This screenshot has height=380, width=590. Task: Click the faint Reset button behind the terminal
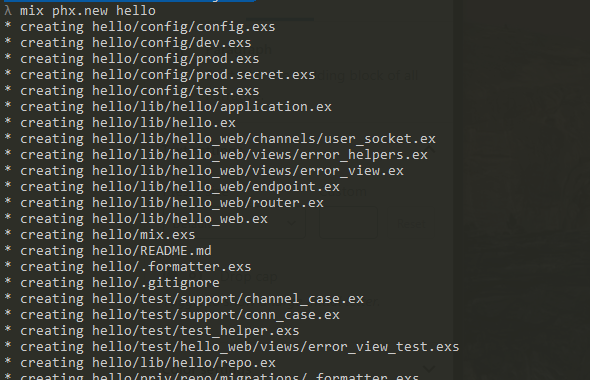(411, 224)
